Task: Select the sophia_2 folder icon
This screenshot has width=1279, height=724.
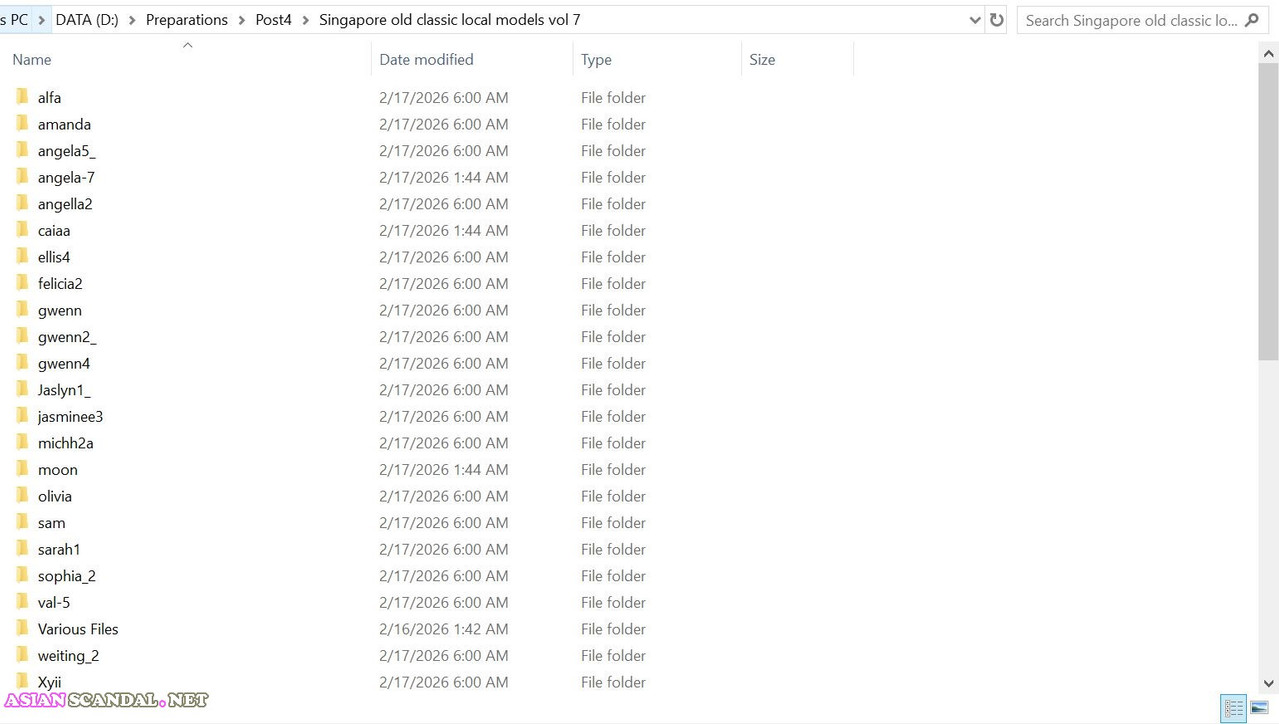Action: coord(22,576)
